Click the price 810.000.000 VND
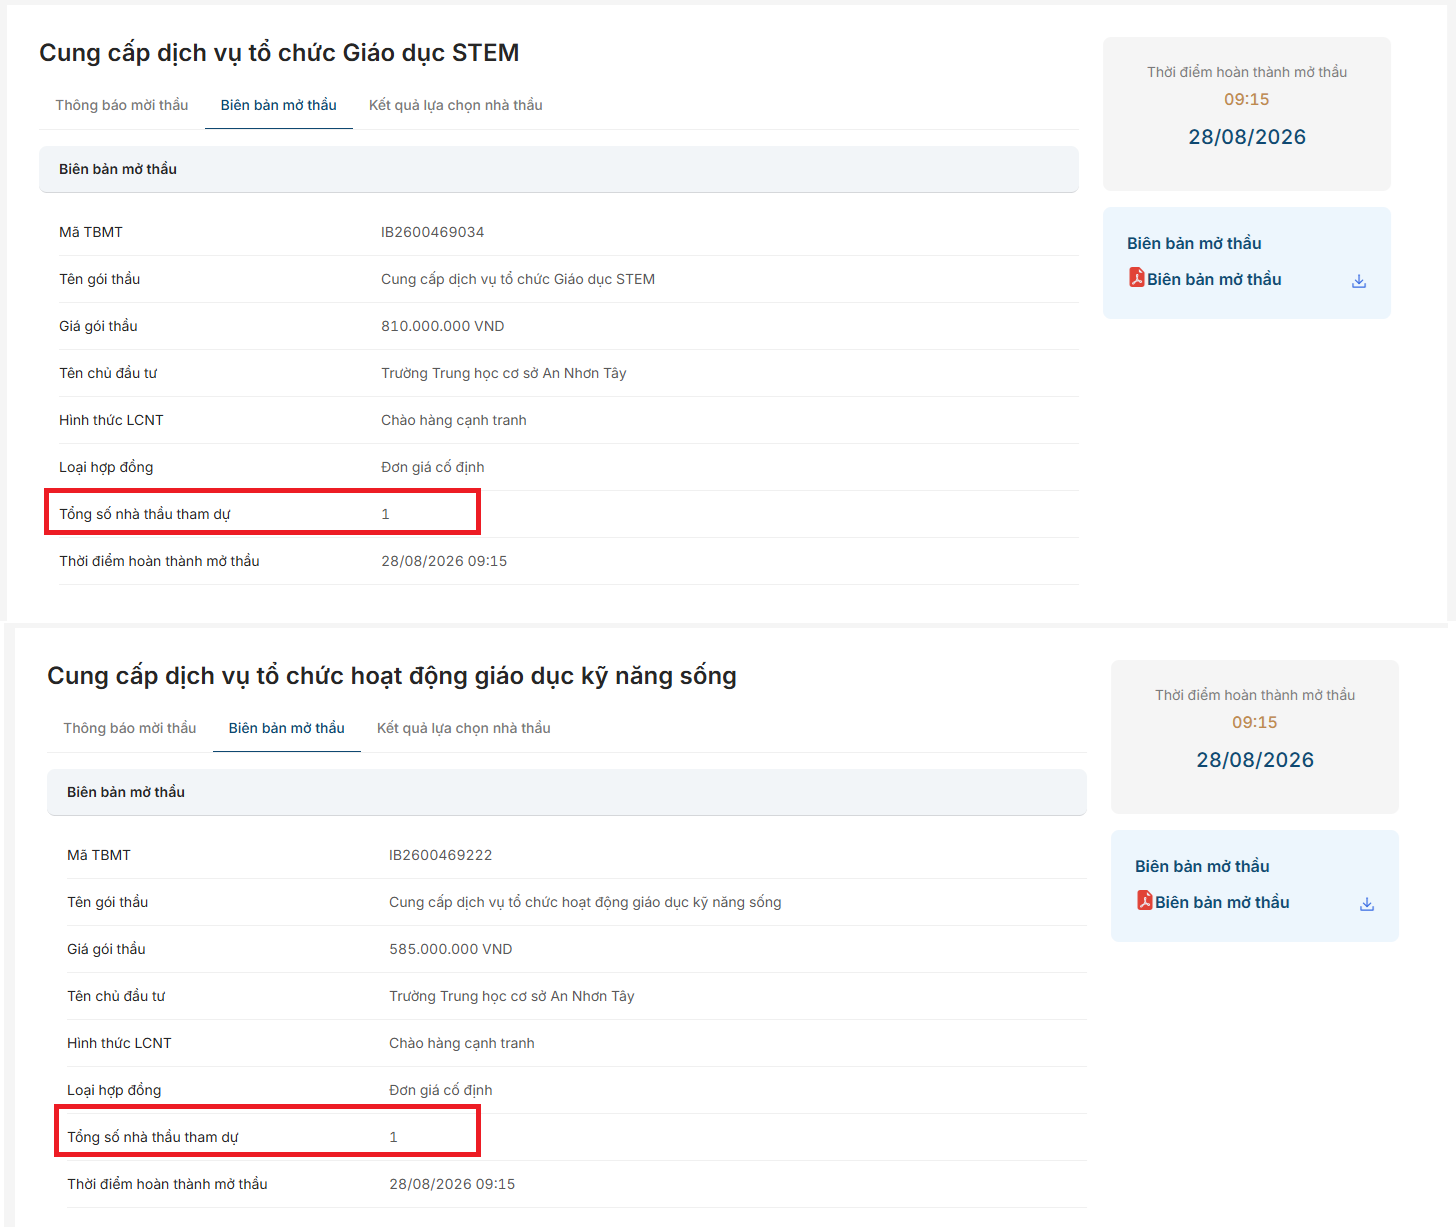The image size is (1456, 1227). [443, 326]
